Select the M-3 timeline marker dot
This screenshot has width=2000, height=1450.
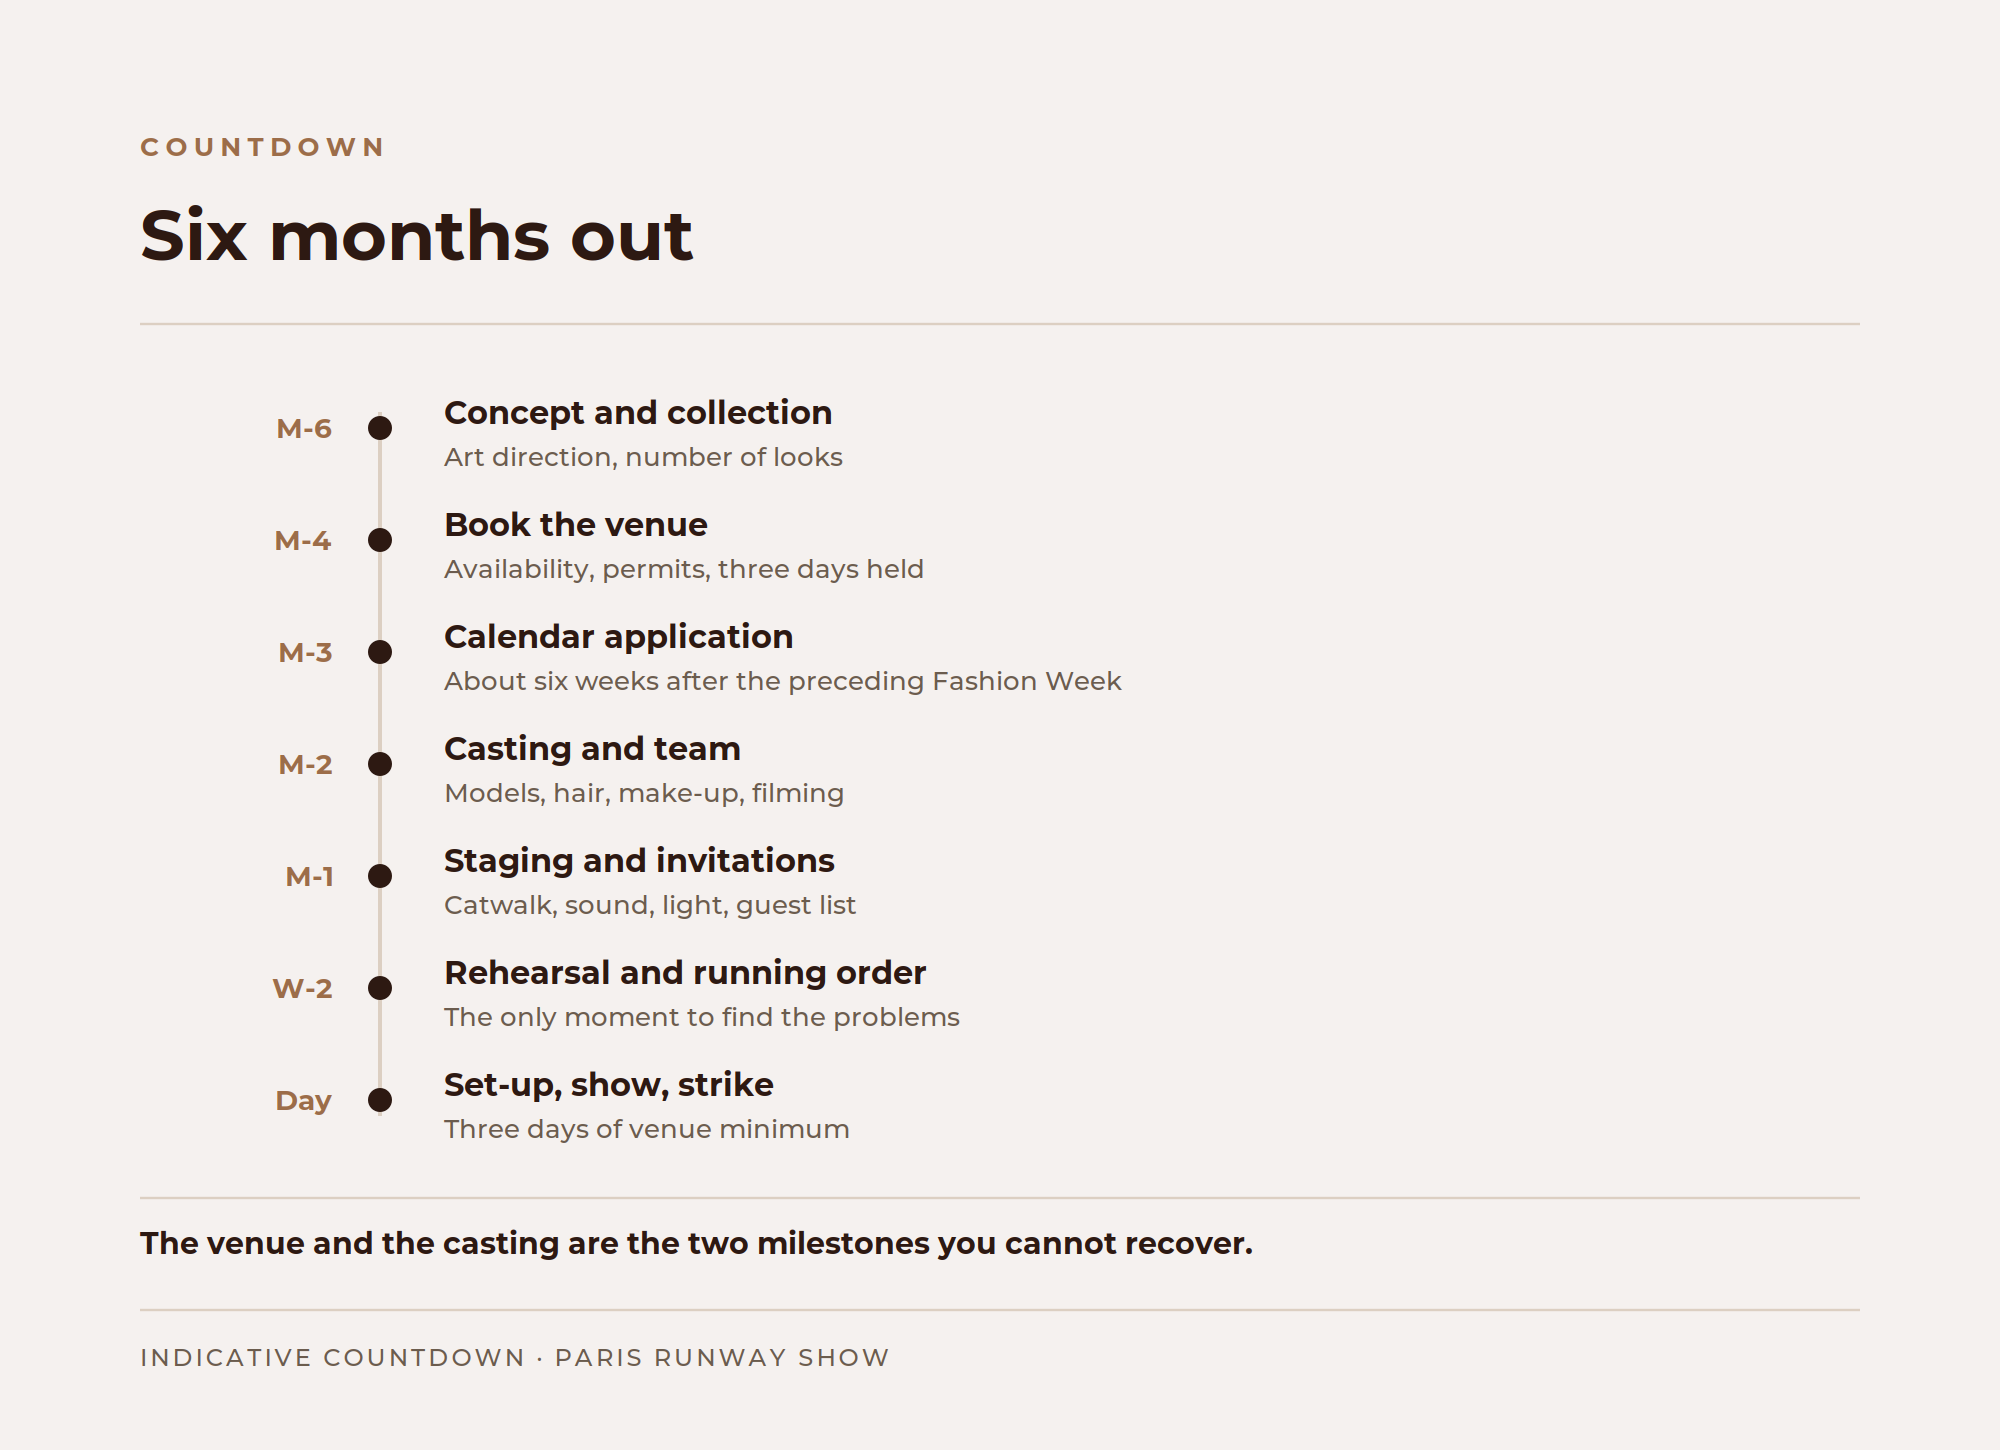click(380, 652)
